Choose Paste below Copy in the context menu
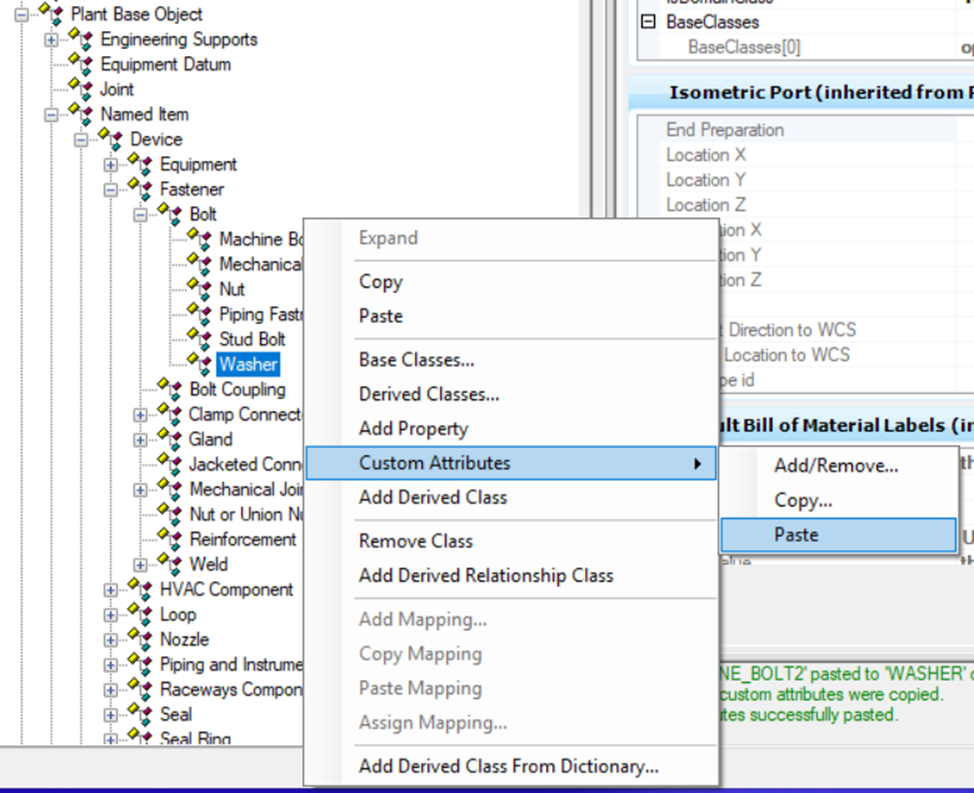Image resolution: width=974 pixels, height=793 pixels. [x=510, y=316]
